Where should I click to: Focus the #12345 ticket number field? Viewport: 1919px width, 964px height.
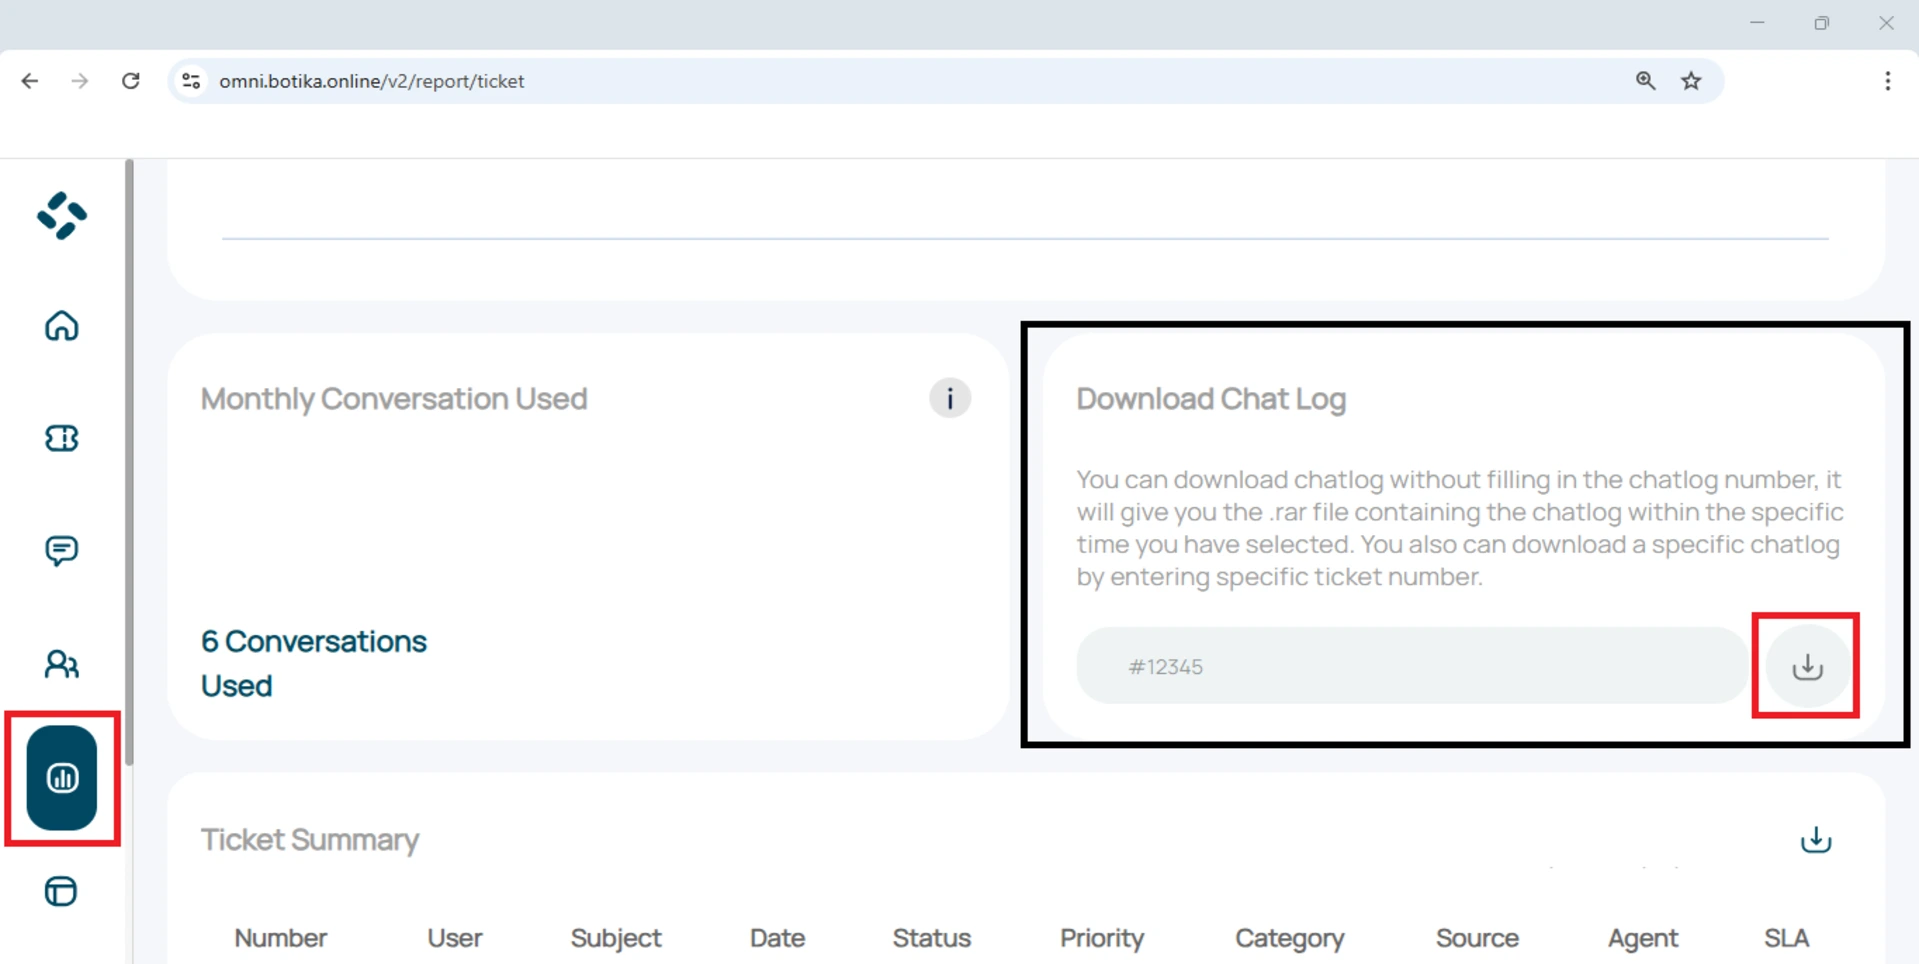(1410, 666)
